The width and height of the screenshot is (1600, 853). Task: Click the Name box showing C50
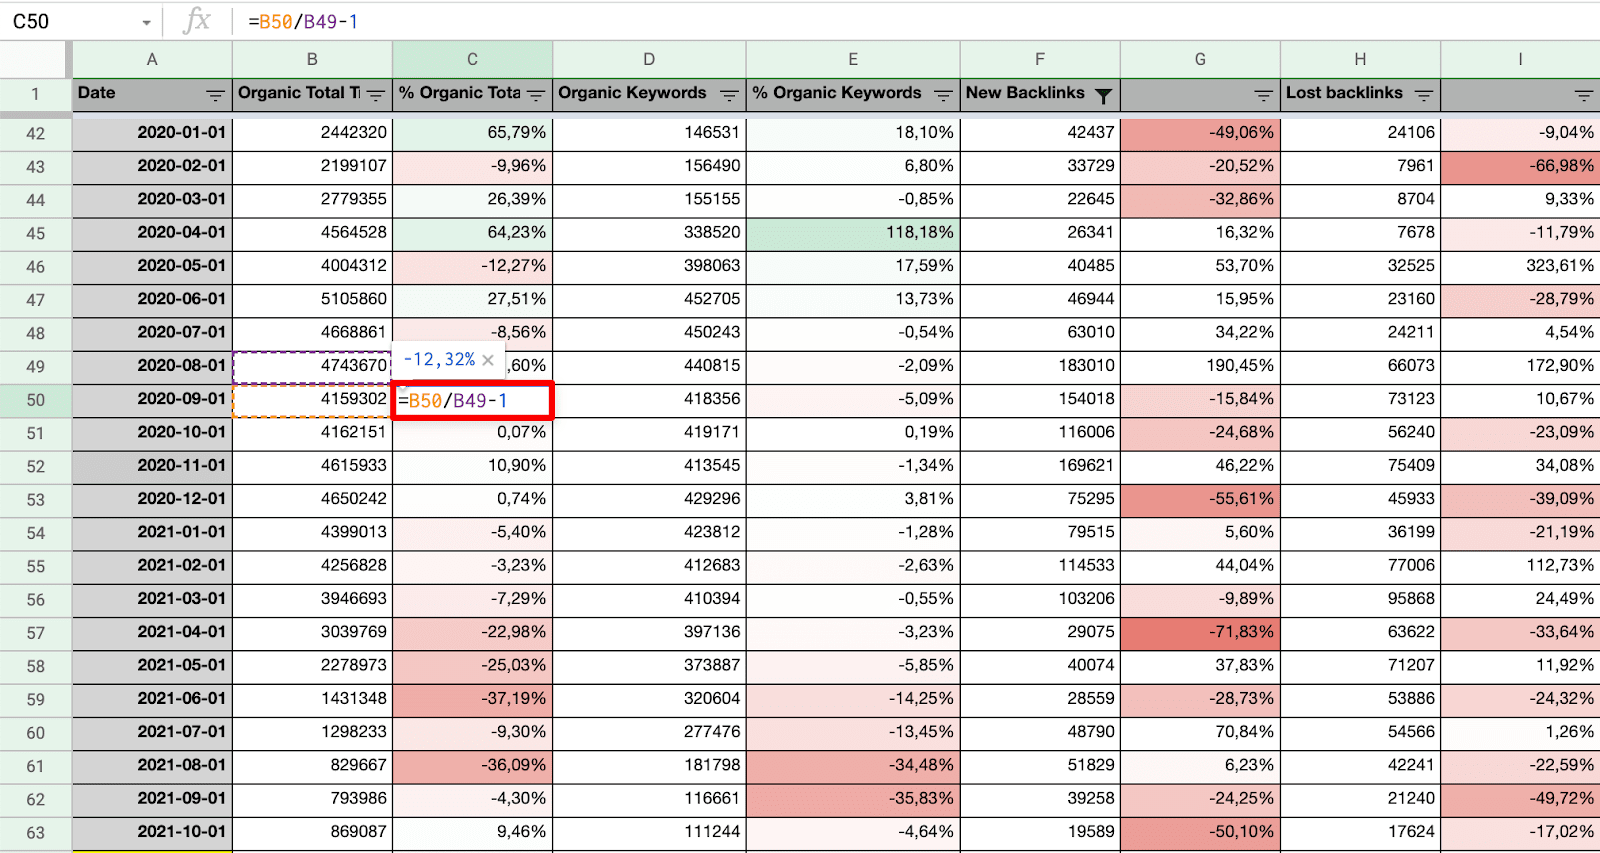coord(70,21)
